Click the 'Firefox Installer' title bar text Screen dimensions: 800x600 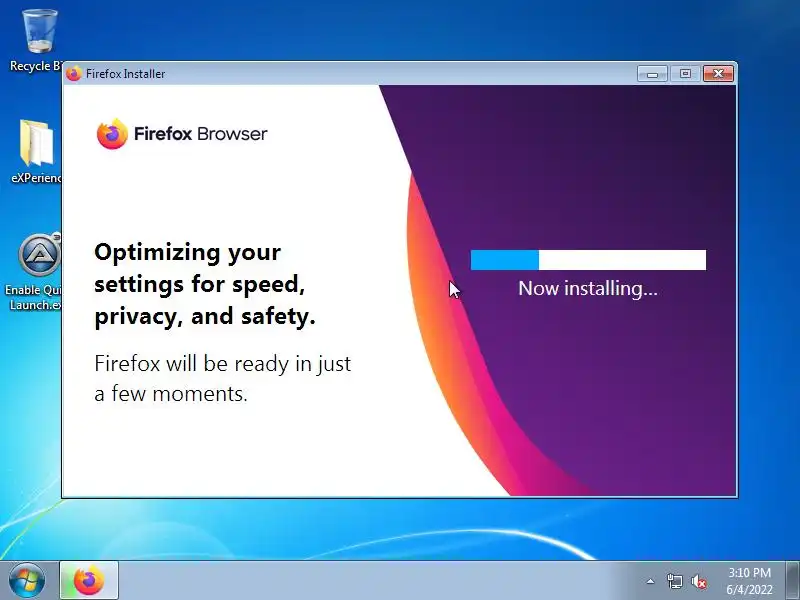(x=126, y=74)
